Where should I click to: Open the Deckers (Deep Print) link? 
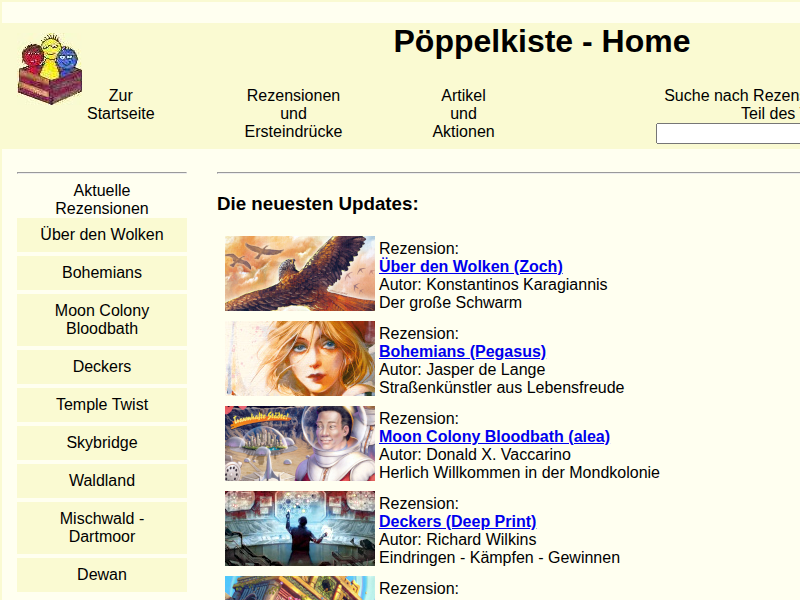coord(457,521)
